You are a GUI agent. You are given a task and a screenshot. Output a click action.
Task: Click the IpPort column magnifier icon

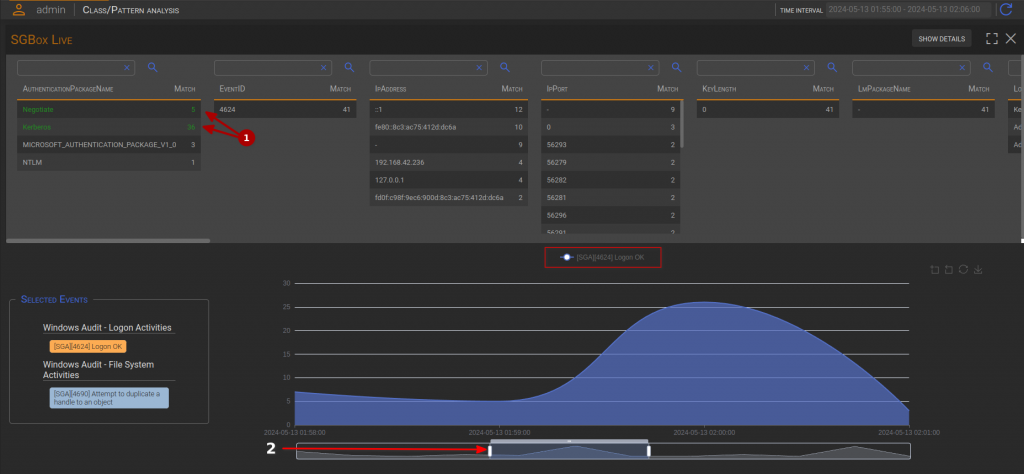click(677, 67)
